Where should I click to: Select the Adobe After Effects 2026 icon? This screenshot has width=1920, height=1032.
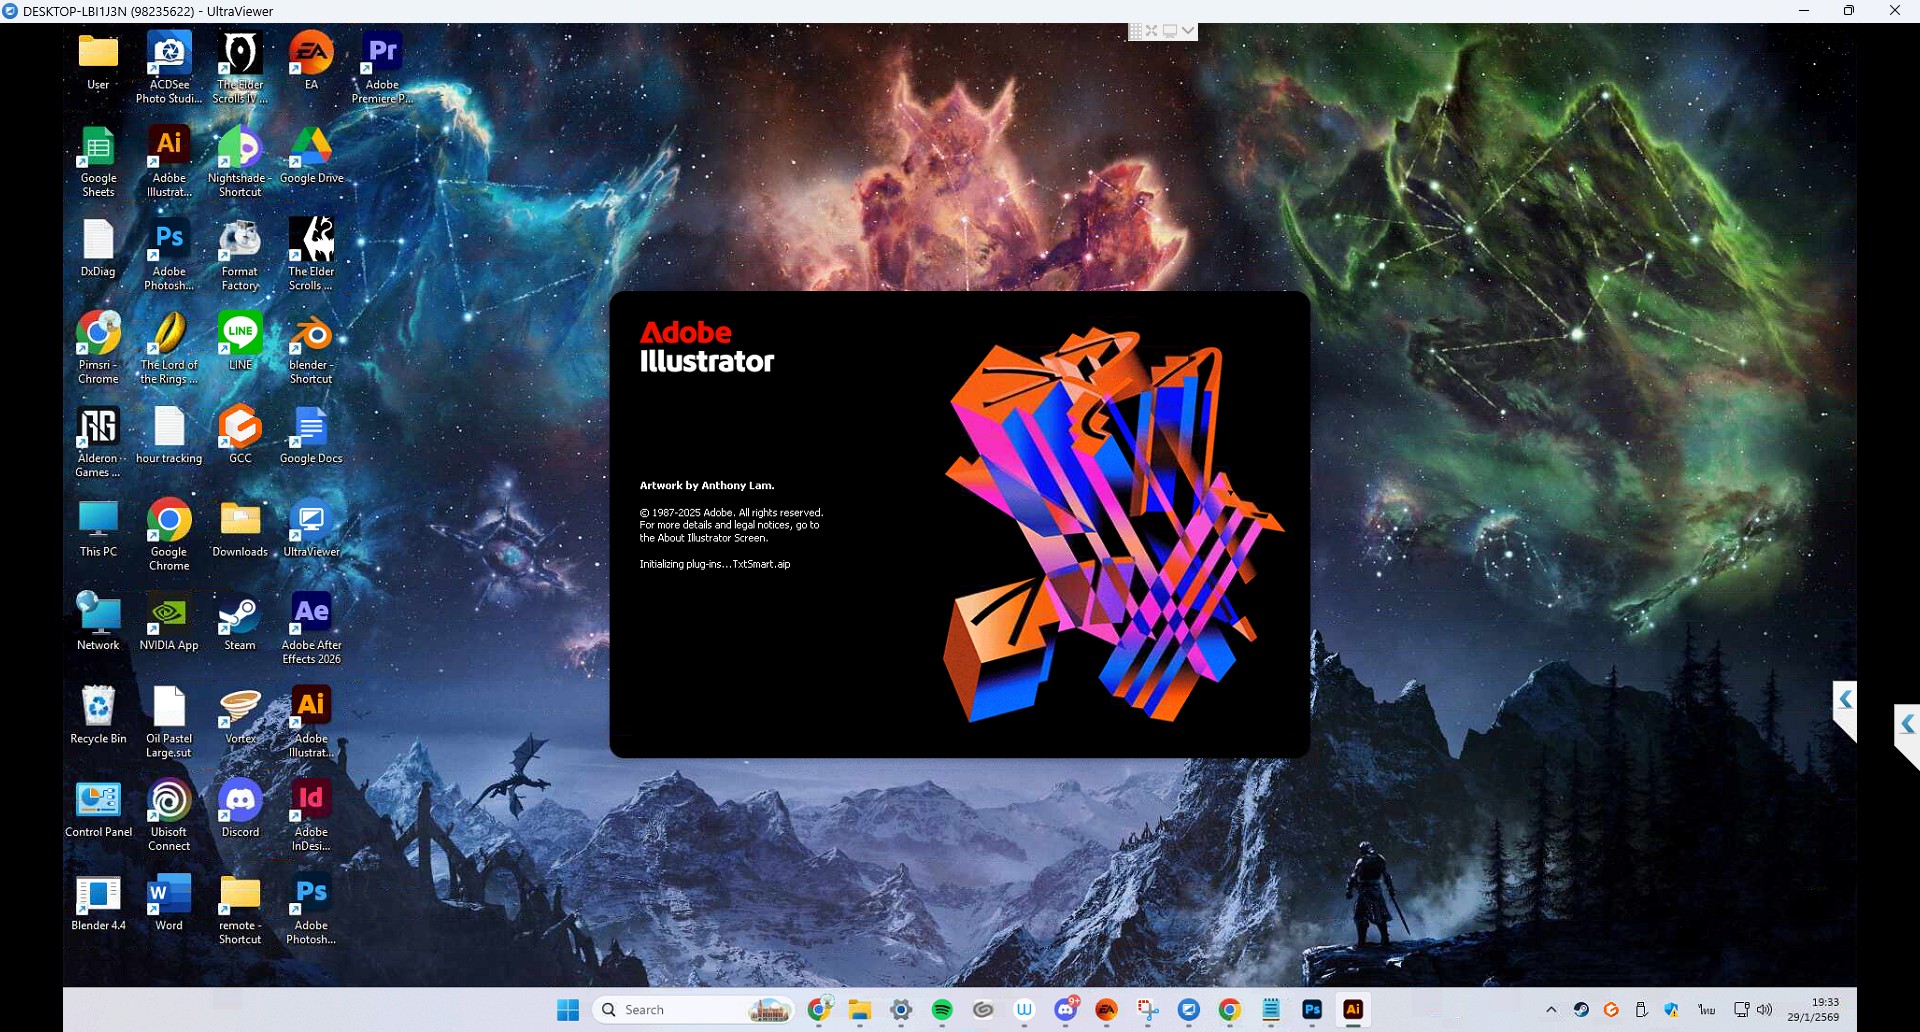[311, 628]
